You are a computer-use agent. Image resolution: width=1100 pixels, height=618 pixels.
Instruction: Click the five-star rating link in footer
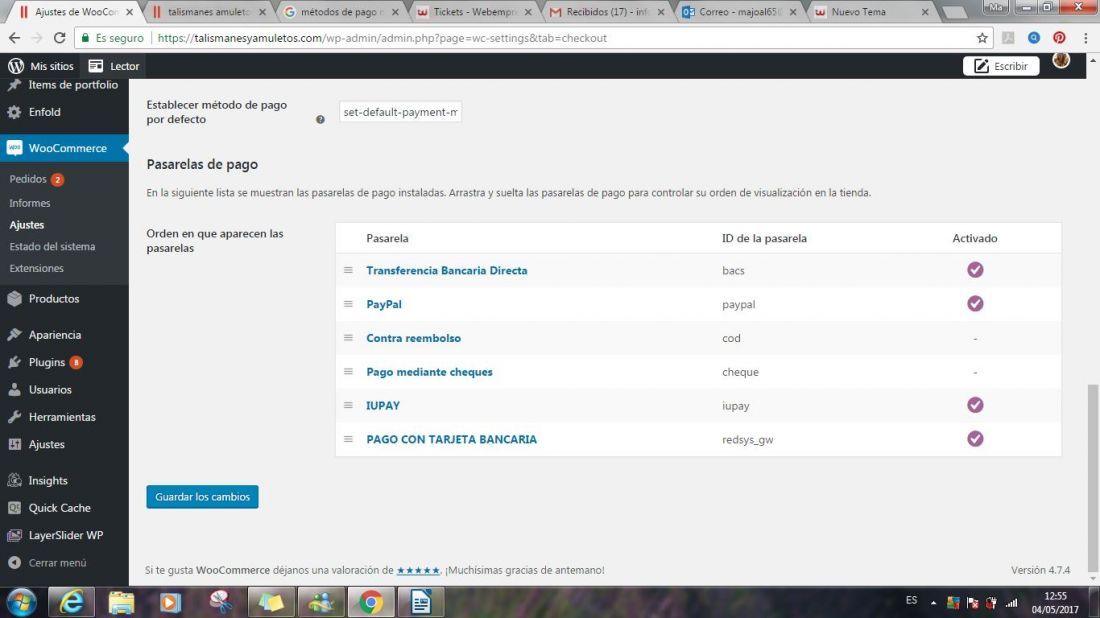click(418, 570)
